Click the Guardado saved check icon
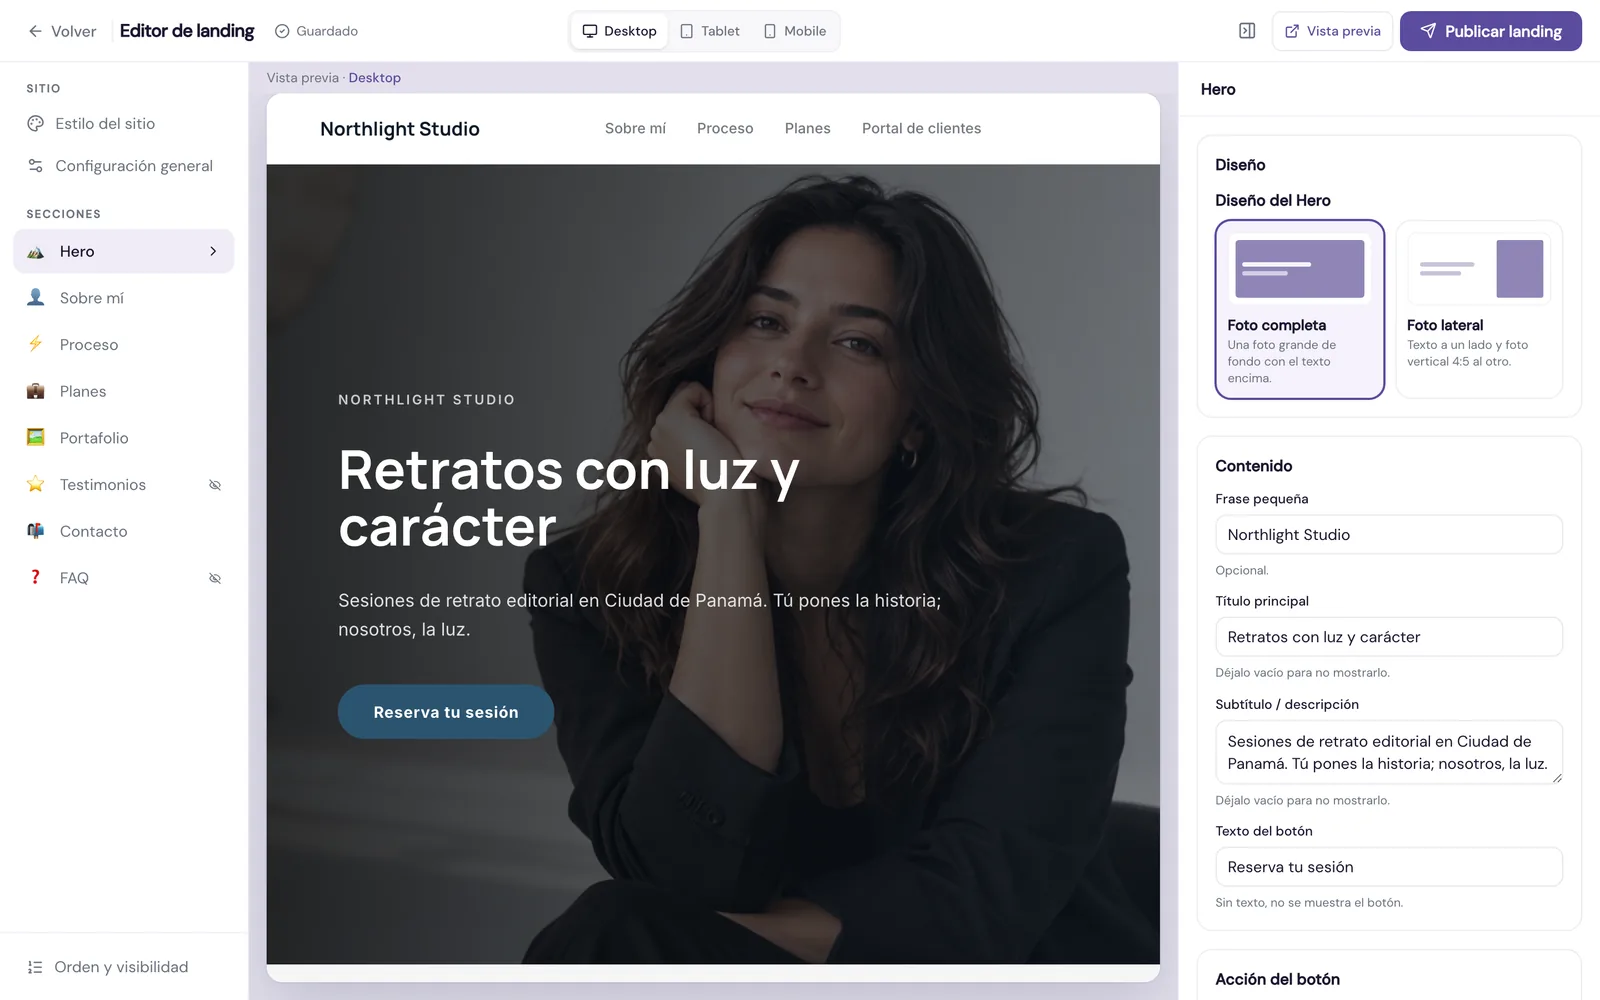Image resolution: width=1600 pixels, height=1000 pixels. (282, 31)
